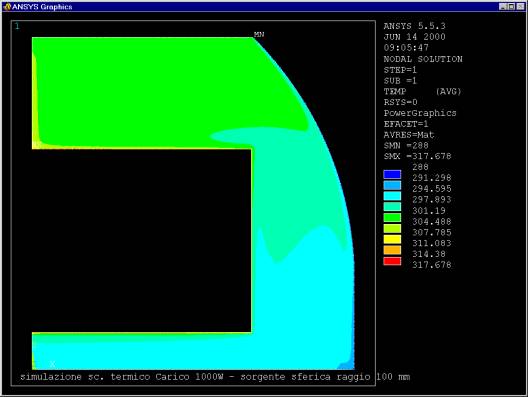Click the dark blue 288 legend swatch
This screenshot has height=397, width=528.
pos(392,174)
